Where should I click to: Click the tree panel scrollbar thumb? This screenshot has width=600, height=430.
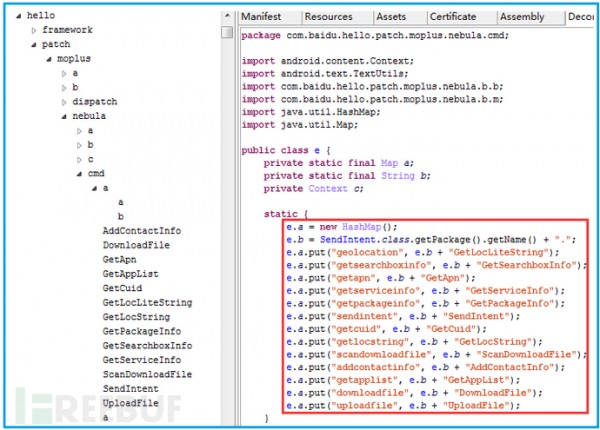(227, 32)
